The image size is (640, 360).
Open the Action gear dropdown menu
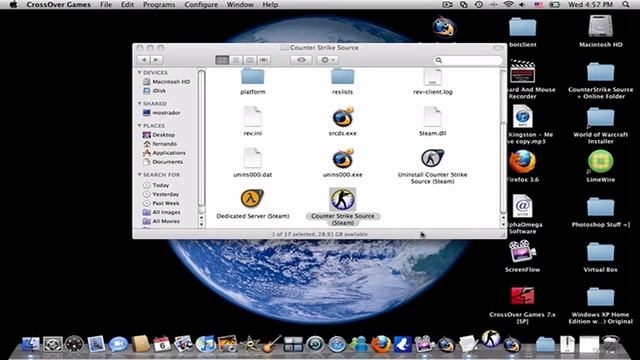pos(328,60)
